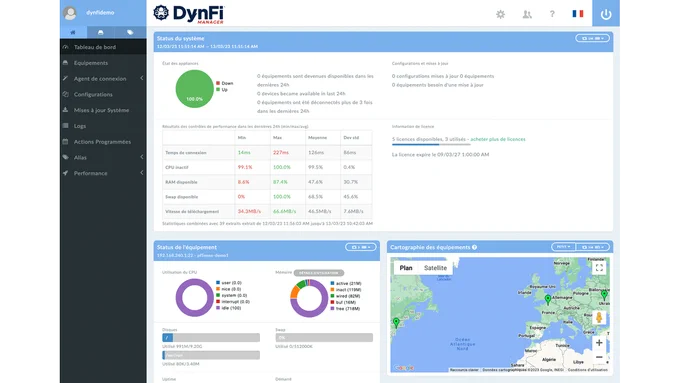Click the Equipements device icon
This screenshot has width=680, height=383.
tap(65, 63)
